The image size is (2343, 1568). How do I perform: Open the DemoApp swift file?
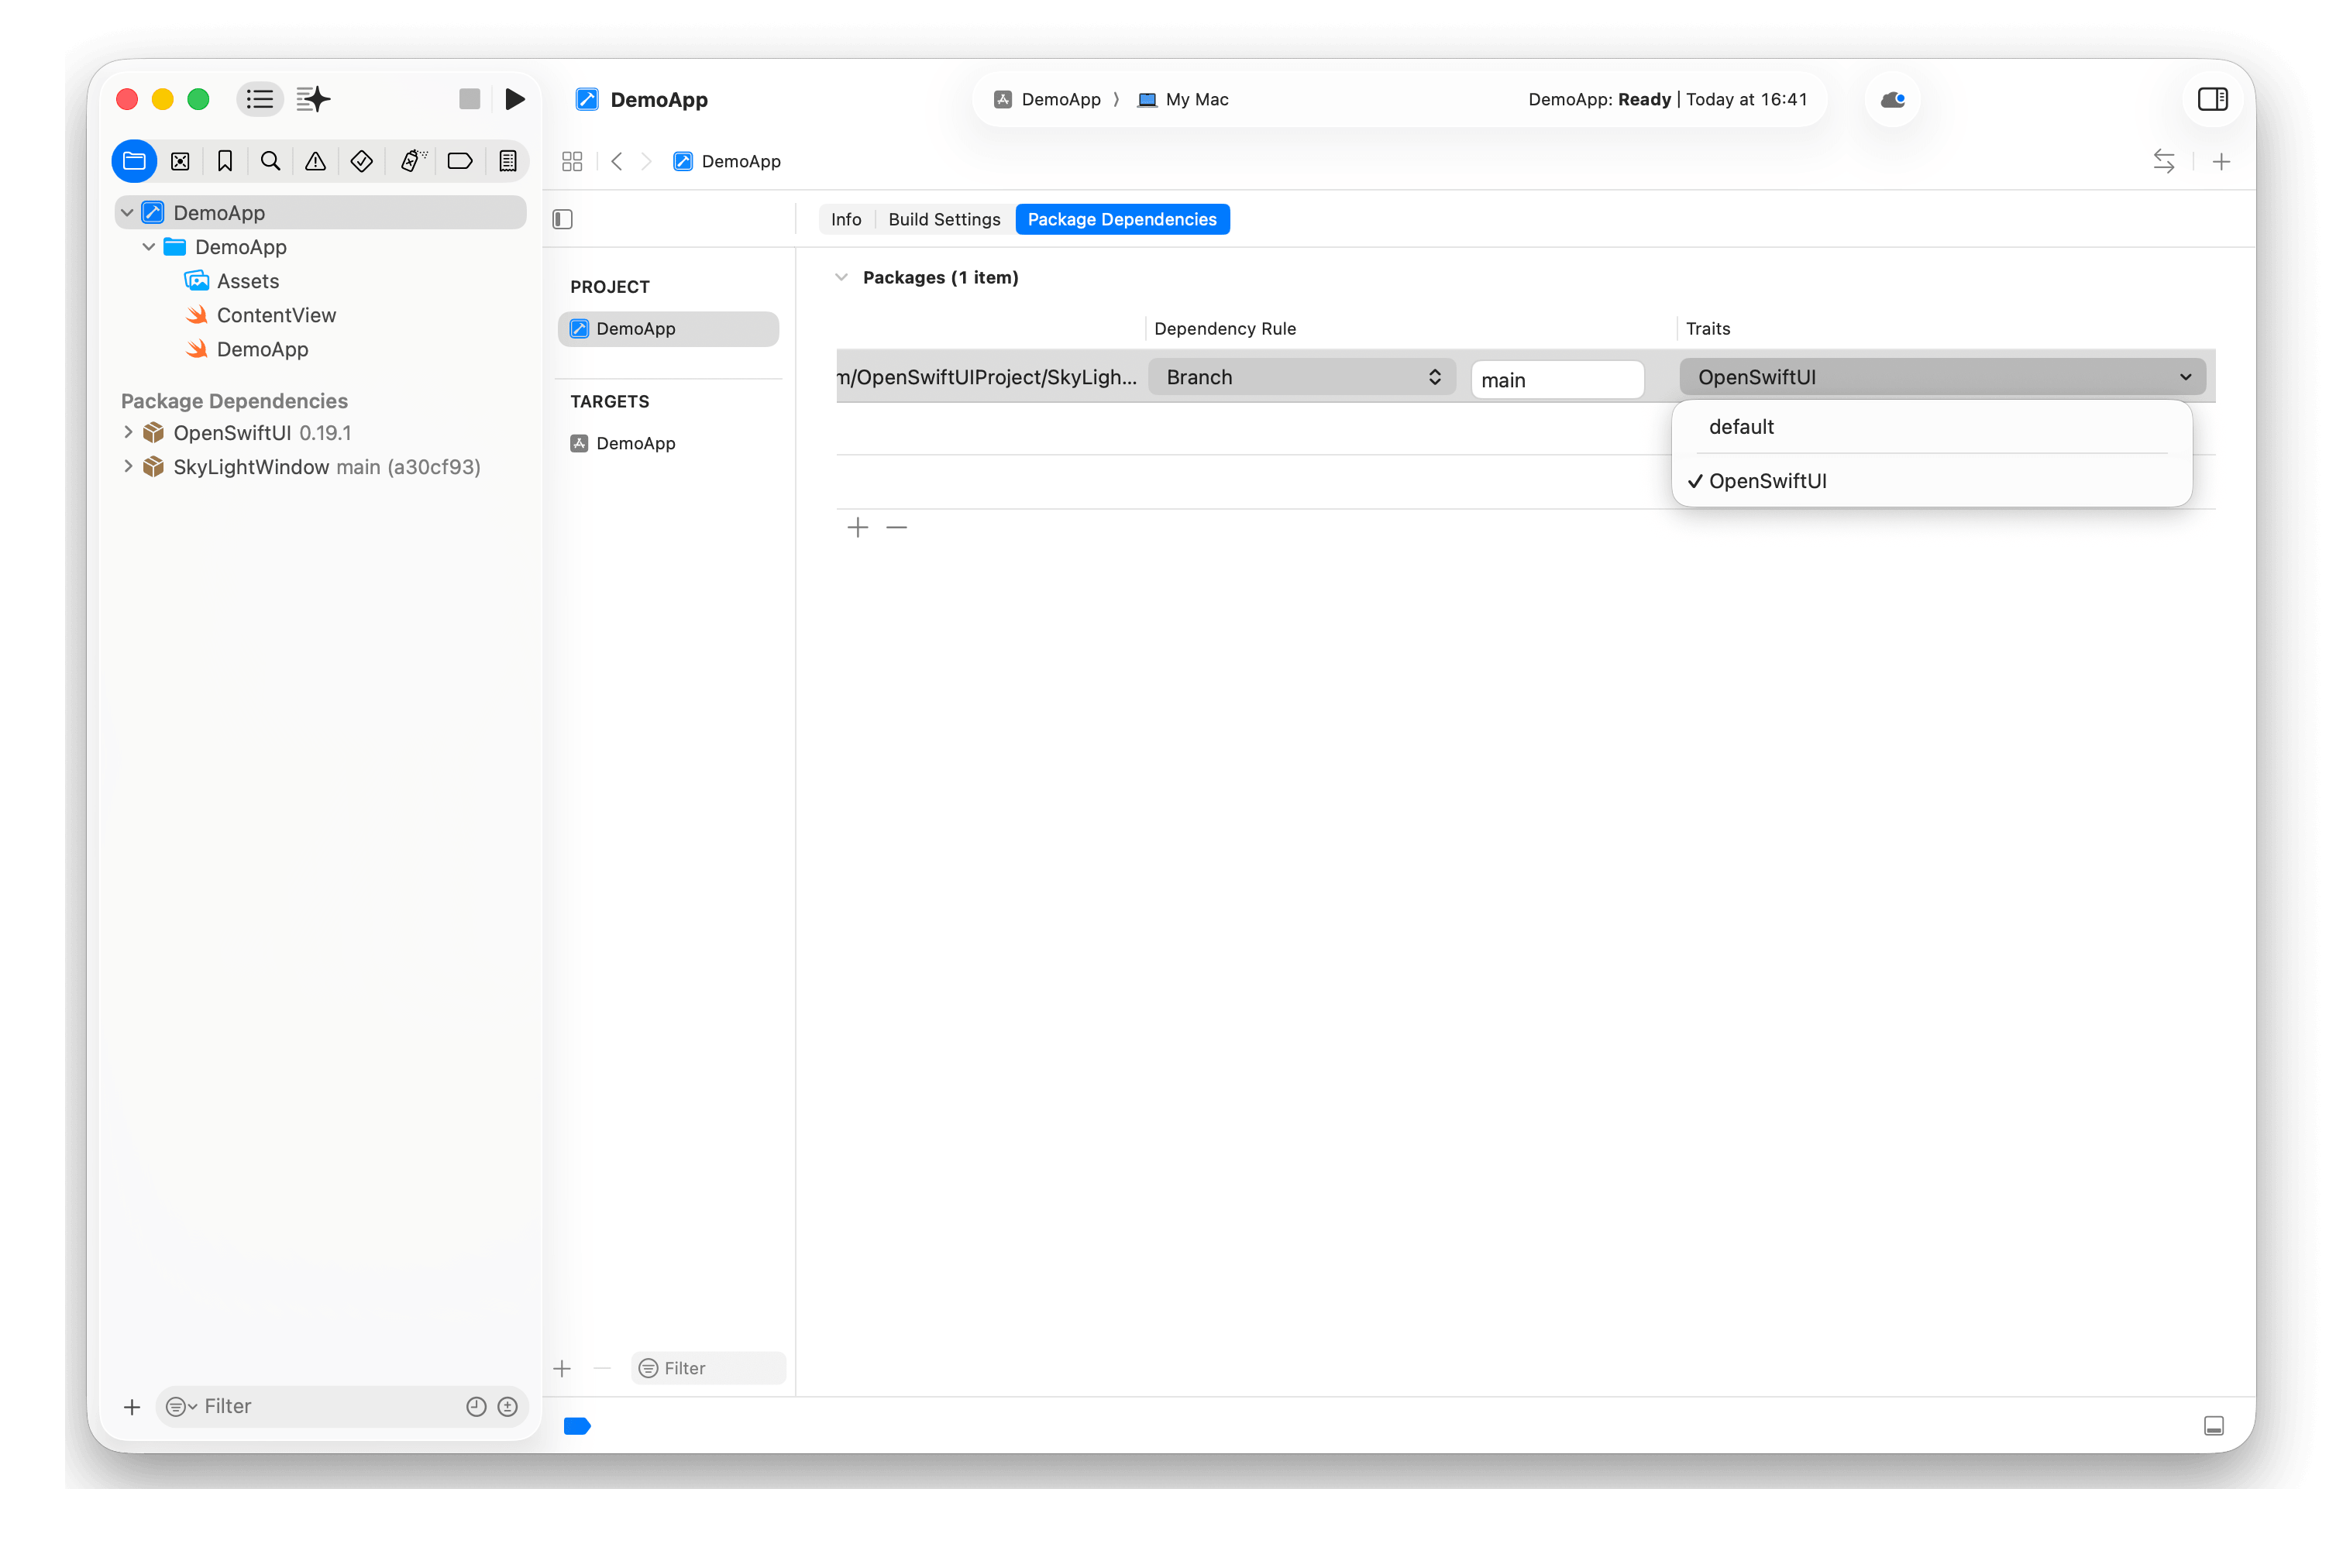coord(262,349)
